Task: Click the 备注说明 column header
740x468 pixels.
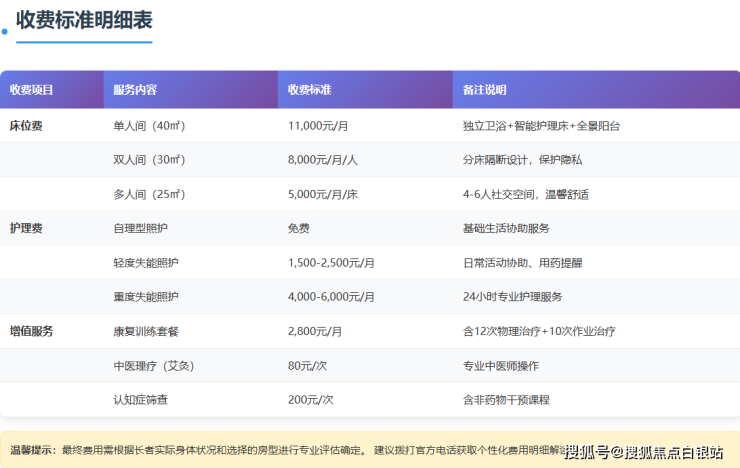Action: pyautogui.click(x=484, y=90)
